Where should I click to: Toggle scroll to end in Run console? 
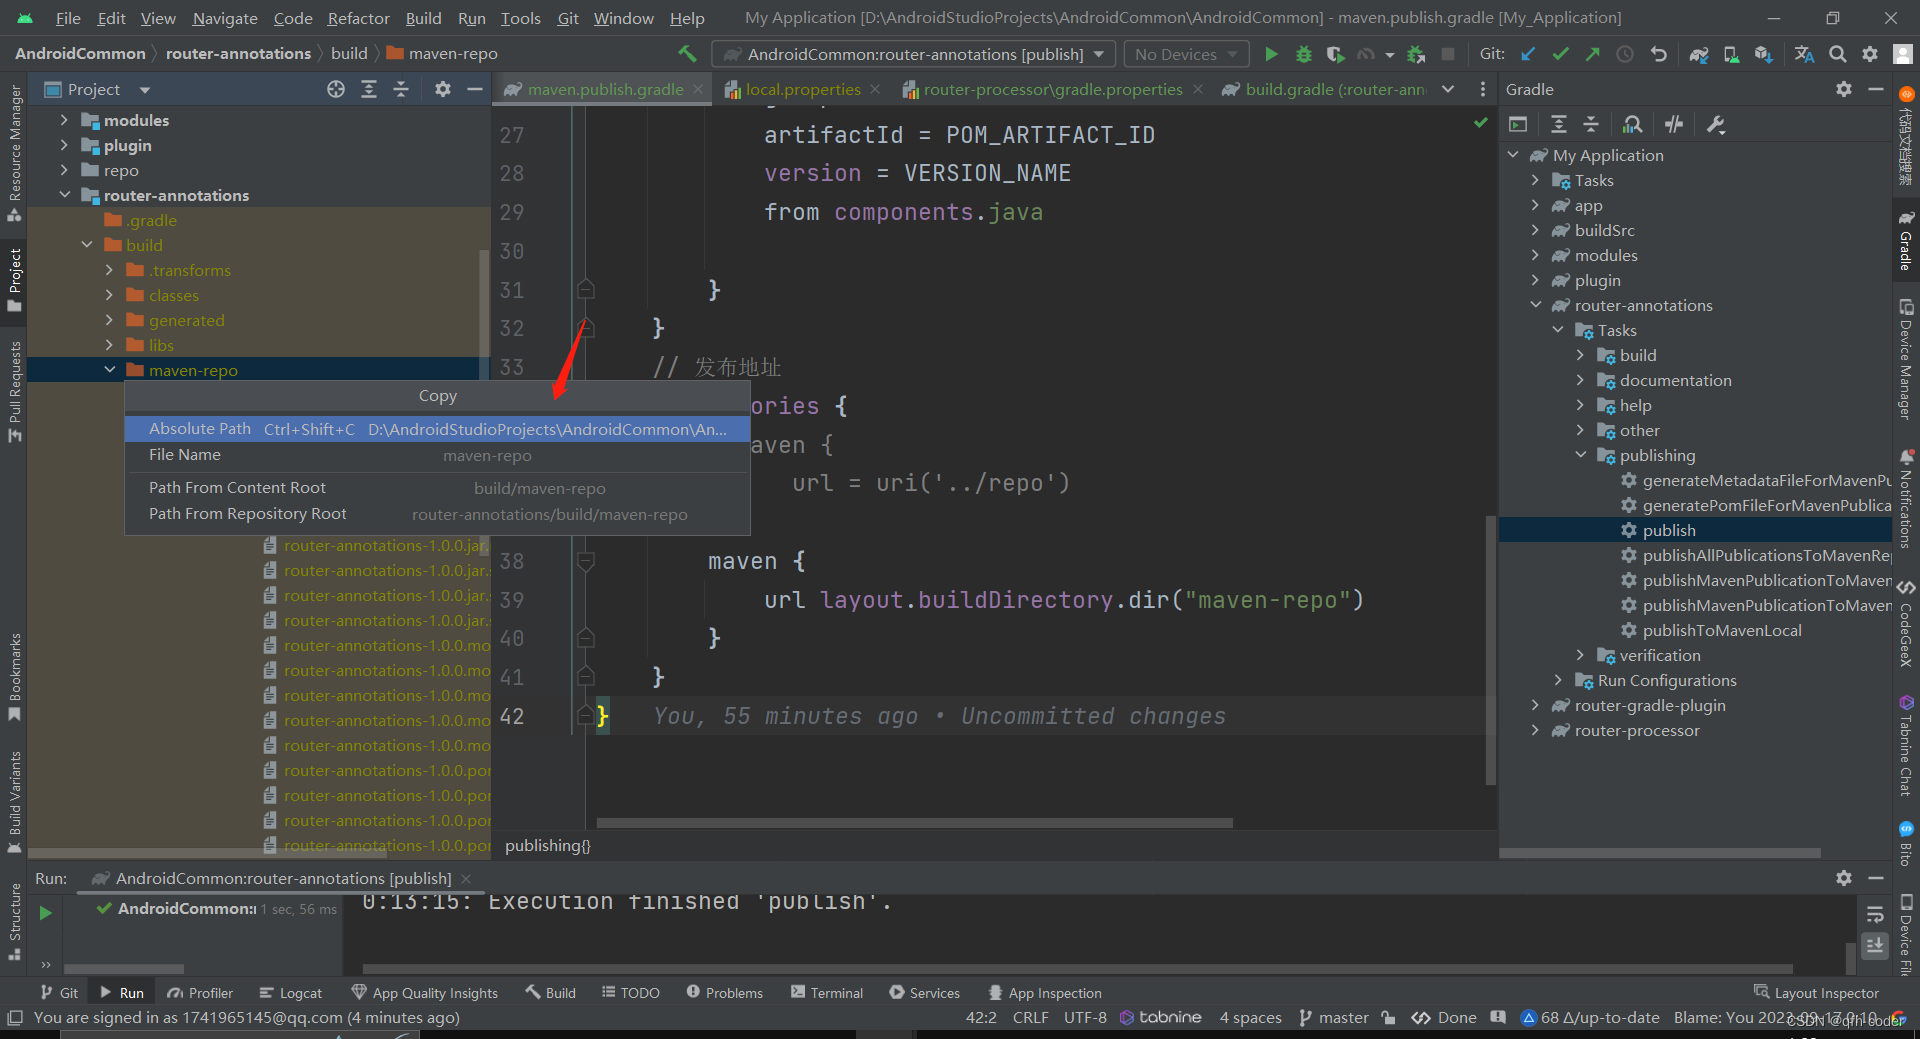tap(1875, 944)
